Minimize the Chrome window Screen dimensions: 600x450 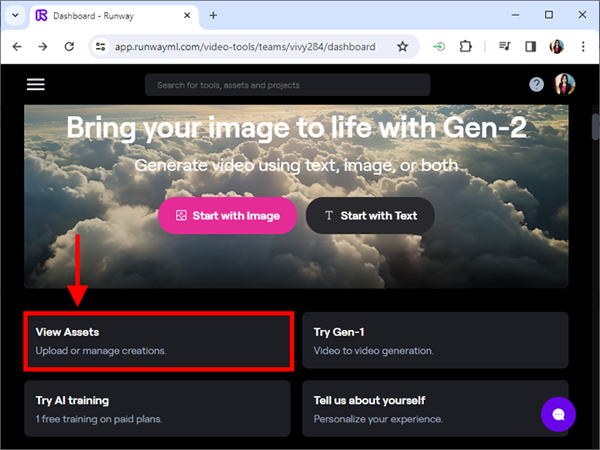coord(515,15)
